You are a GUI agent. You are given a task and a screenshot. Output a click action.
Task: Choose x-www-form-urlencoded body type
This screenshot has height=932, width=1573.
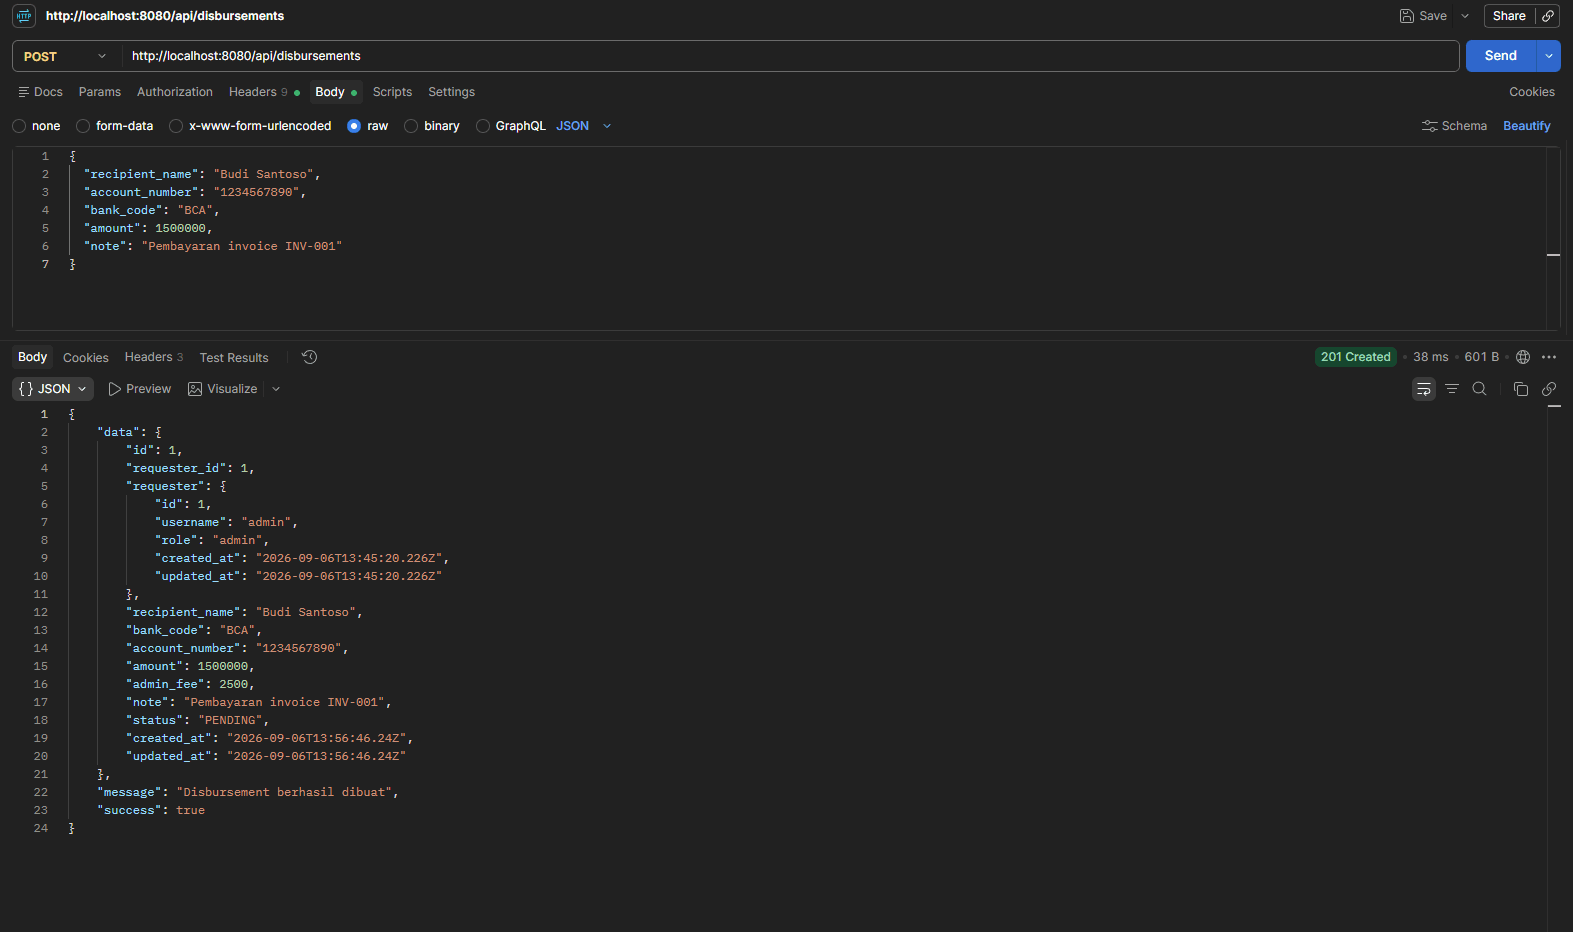[176, 126]
